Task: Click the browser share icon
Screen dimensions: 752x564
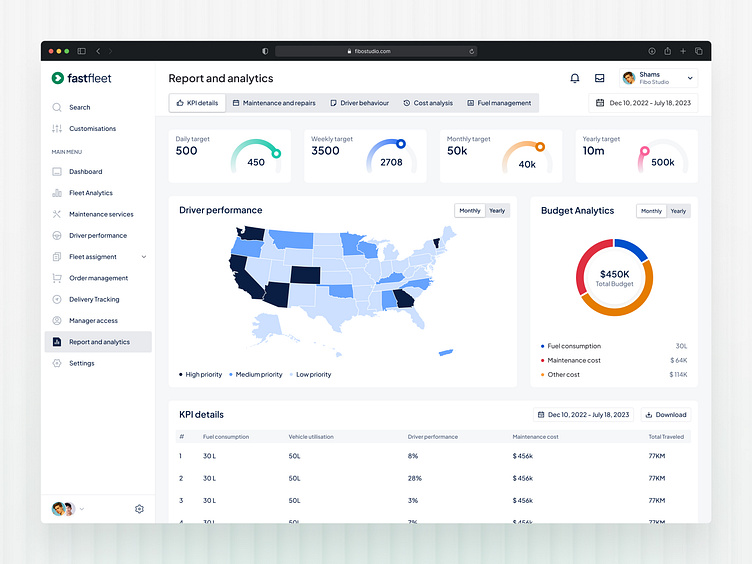Action: tap(667, 51)
